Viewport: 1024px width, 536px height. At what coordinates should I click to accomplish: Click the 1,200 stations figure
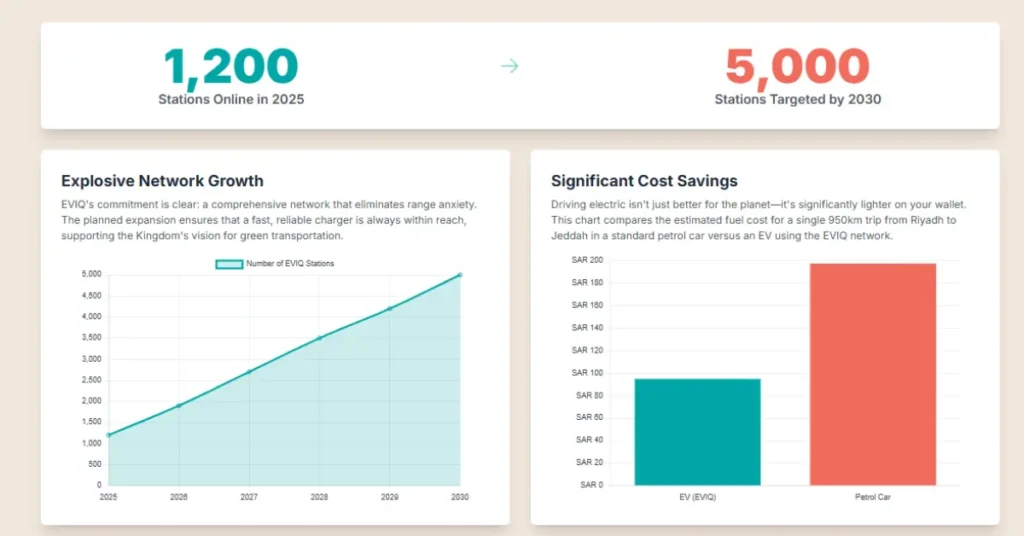(231, 67)
